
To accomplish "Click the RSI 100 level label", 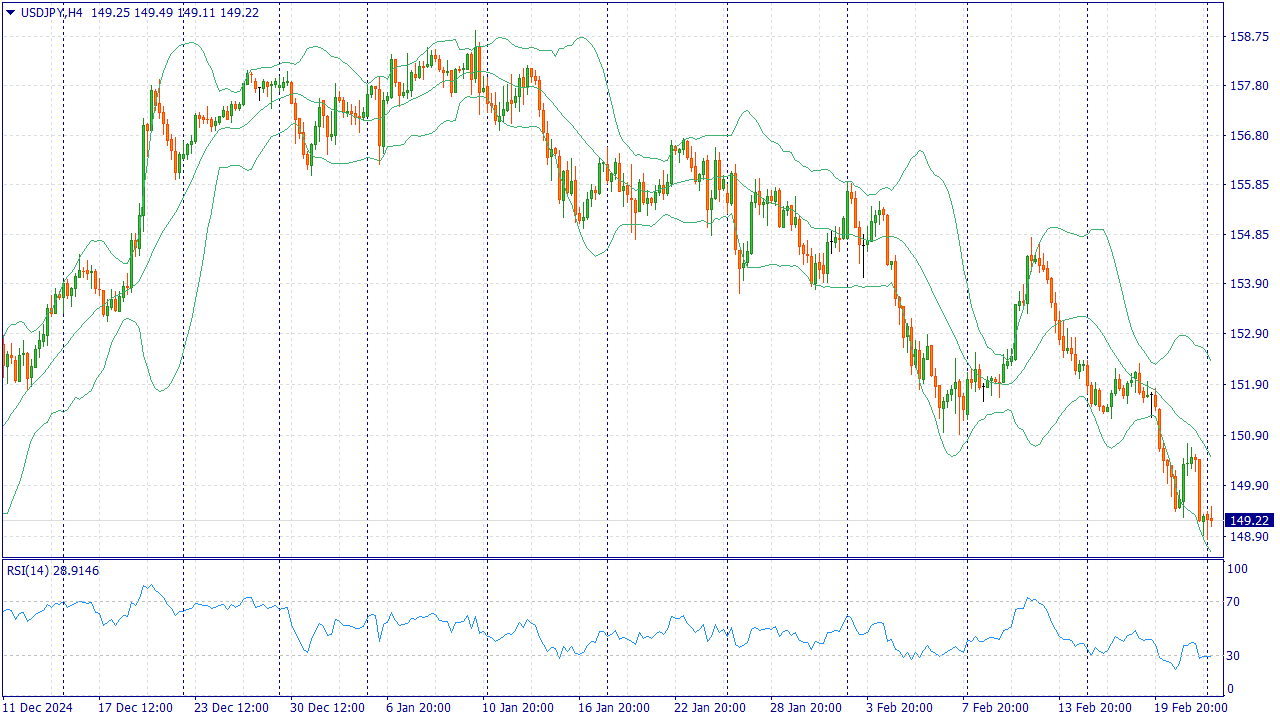I will point(1238,569).
